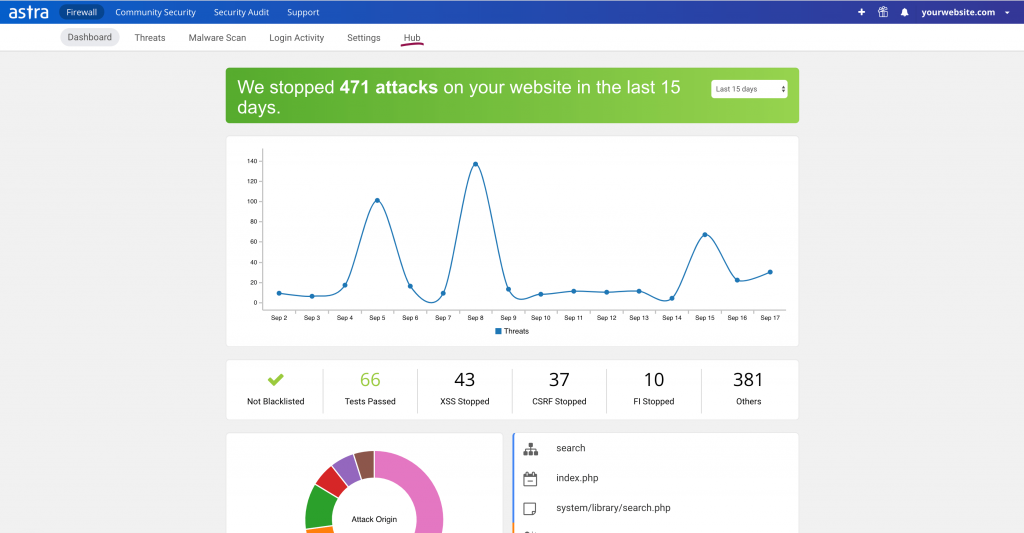Click the green Not Blacklisted checkmark
This screenshot has height=533, width=1024.
click(x=276, y=380)
